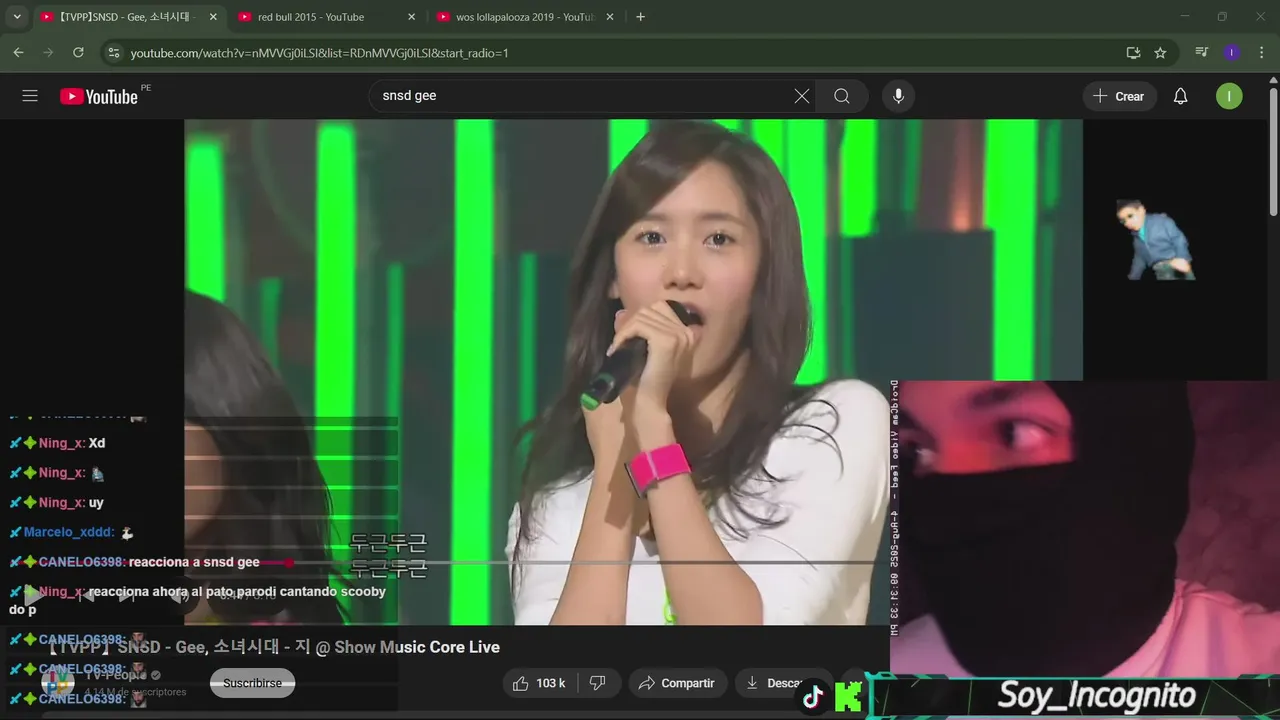The width and height of the screenshot is (1280, 720).
Task: Open the Chrome three-dot menu
Action: pyautogui.click(x=1261, y=53)
